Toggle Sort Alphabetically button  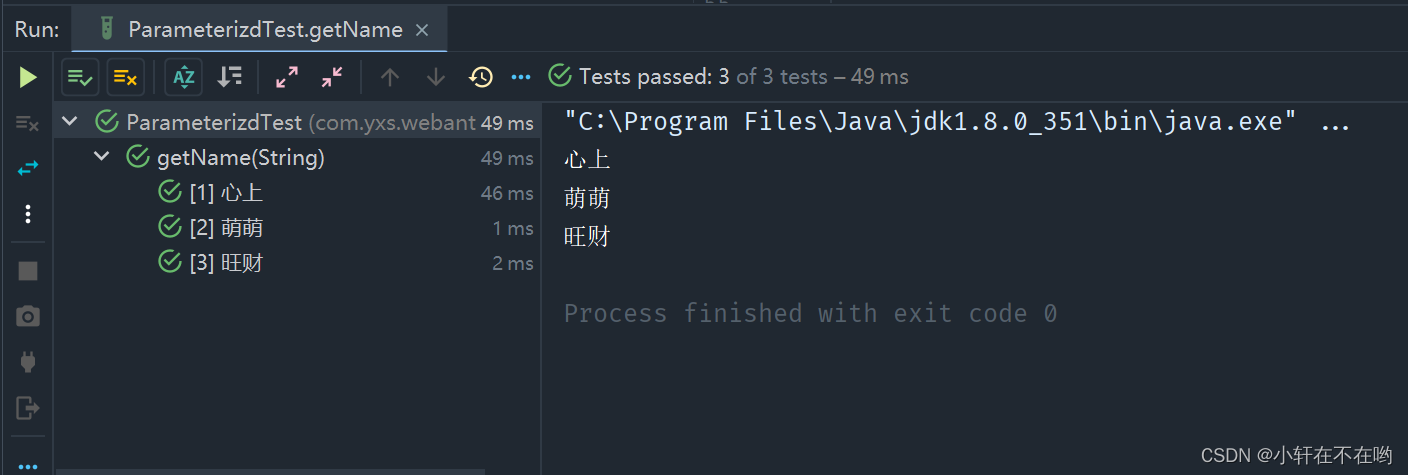[x=184, y=77]
